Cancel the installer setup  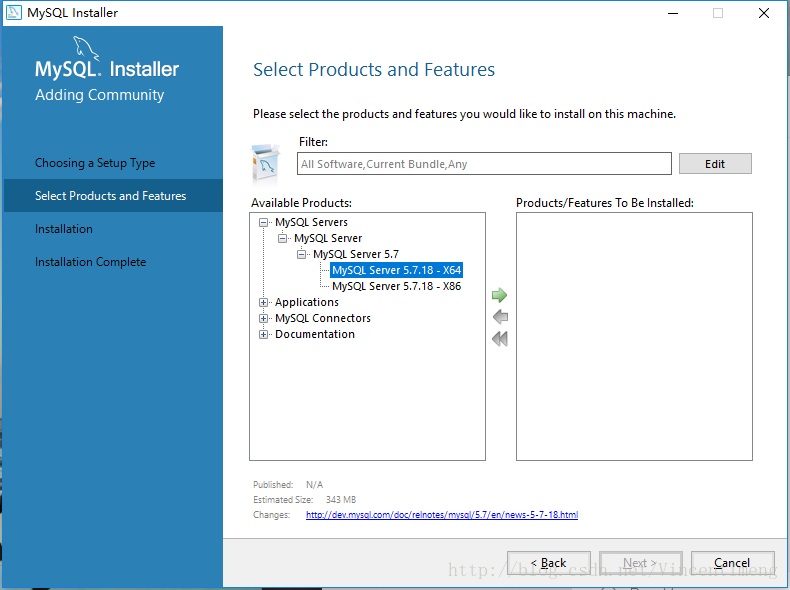(732, 563)
